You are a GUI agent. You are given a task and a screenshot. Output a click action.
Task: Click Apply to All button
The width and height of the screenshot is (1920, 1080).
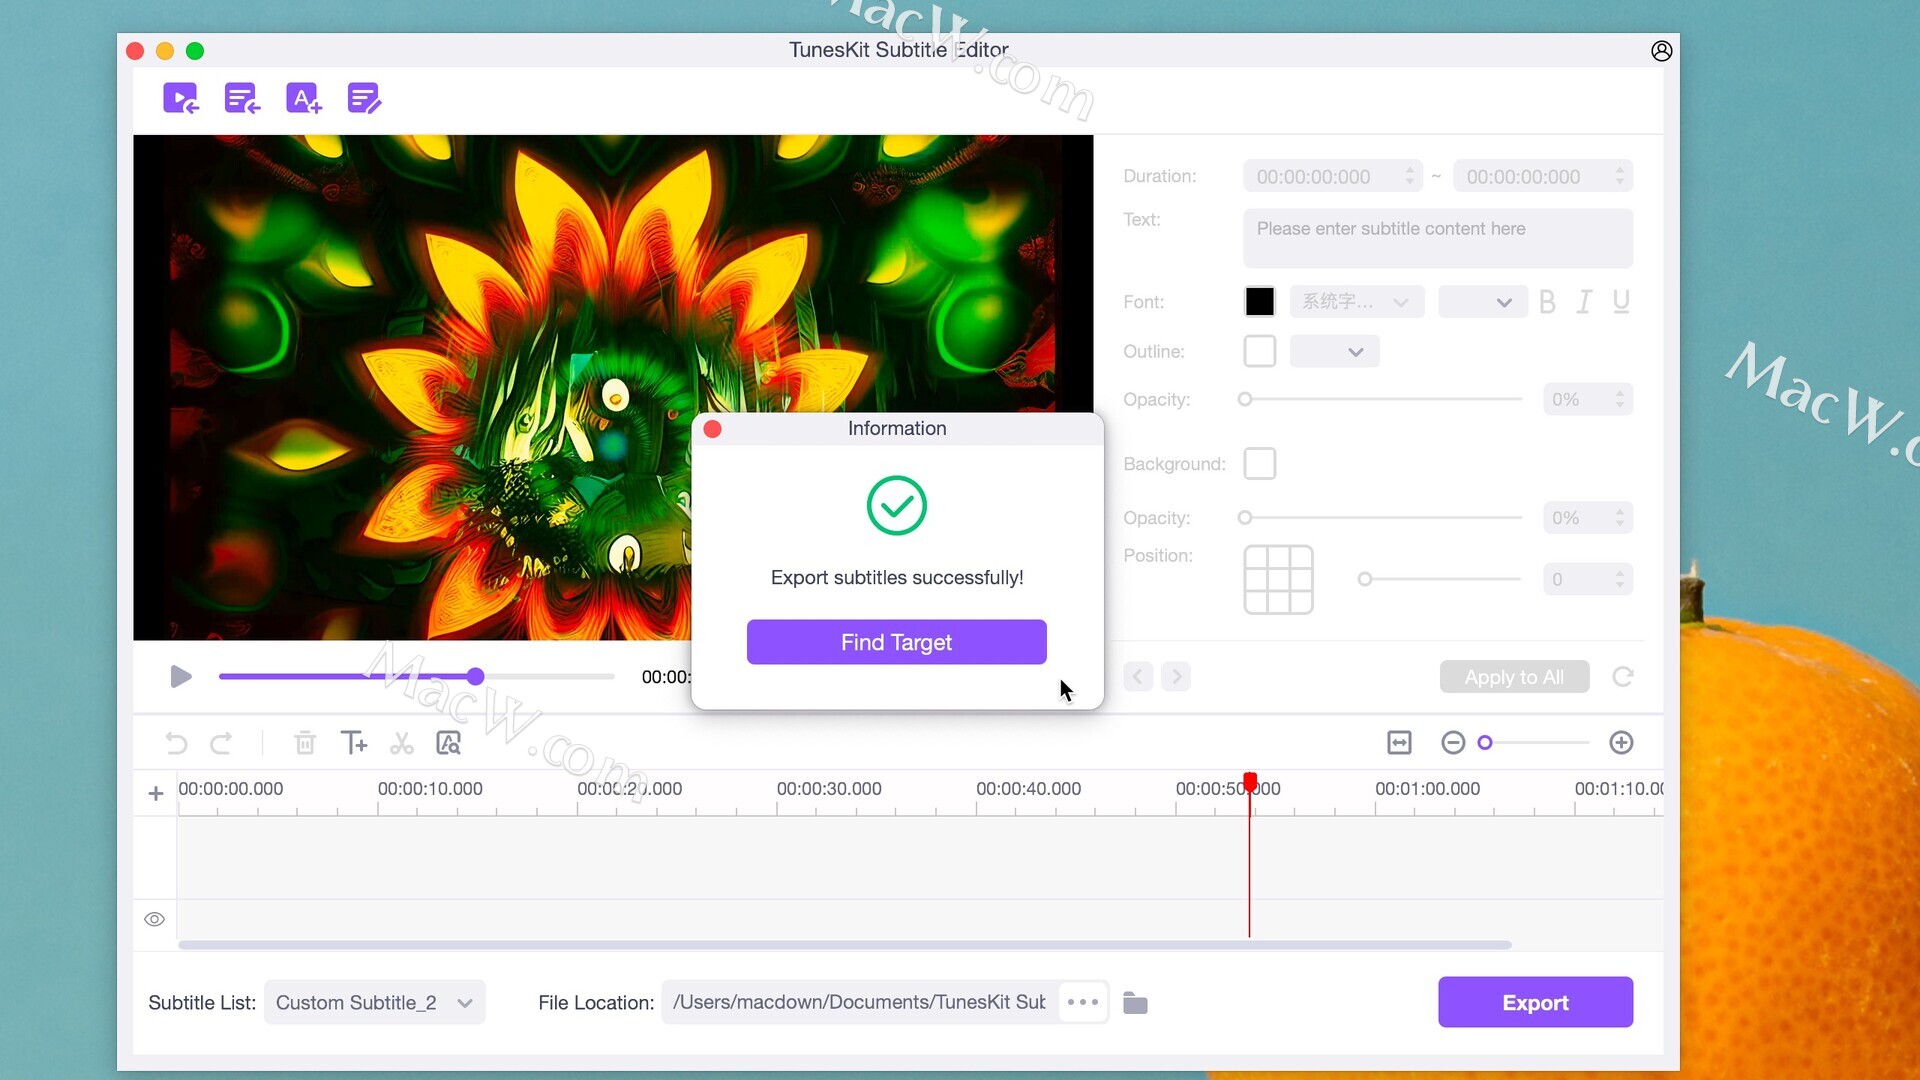pos(1514,677)
